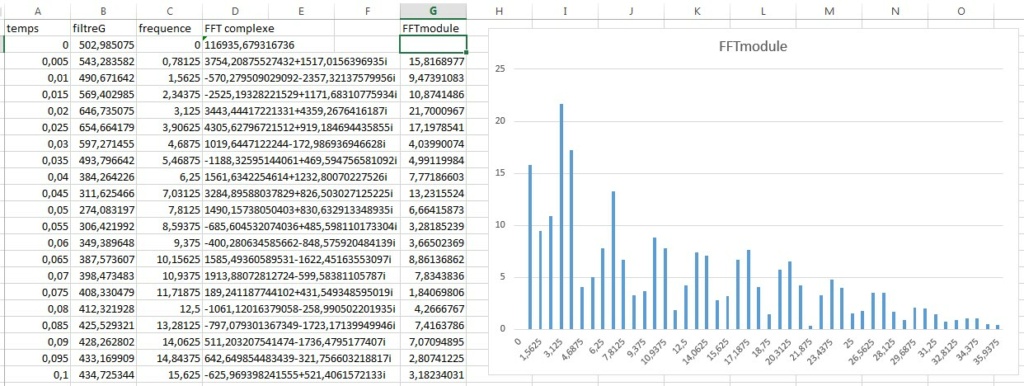
Task: Click FFTmodule cell 15,8168977
Action: [x=434, y=61]
